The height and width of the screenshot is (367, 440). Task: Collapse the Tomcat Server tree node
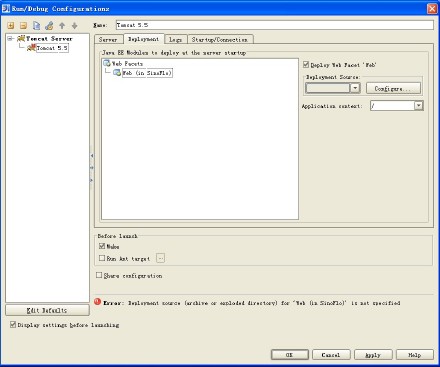pyautogui.click(x=10, y=39)
